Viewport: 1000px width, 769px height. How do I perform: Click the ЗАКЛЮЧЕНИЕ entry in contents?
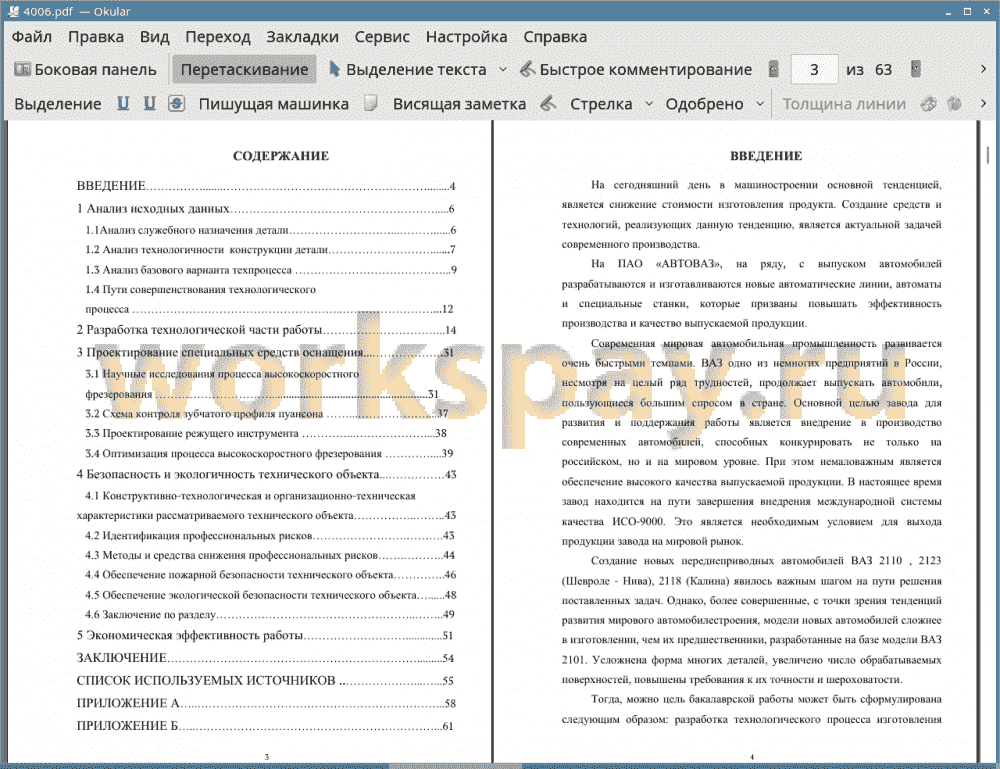pos(265,658)
